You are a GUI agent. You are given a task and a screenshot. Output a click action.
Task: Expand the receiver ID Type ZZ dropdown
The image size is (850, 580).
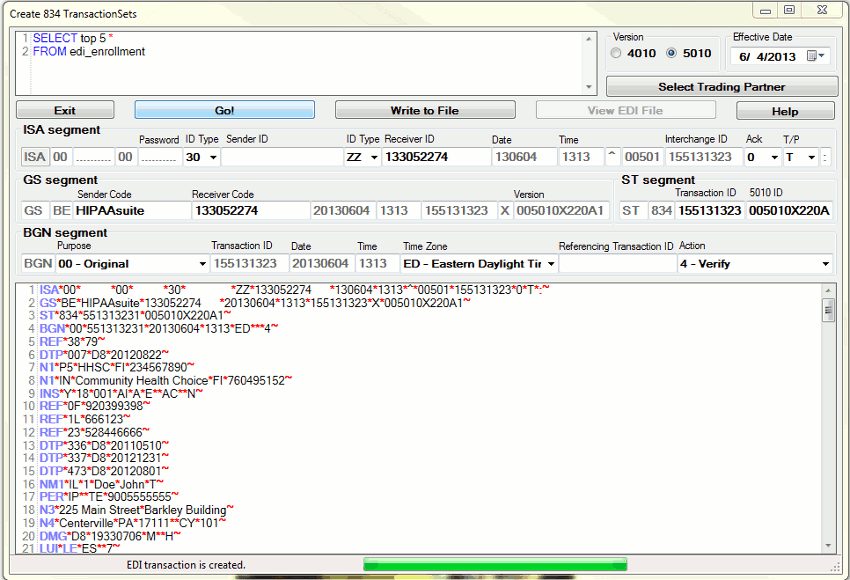coord(374,157)
